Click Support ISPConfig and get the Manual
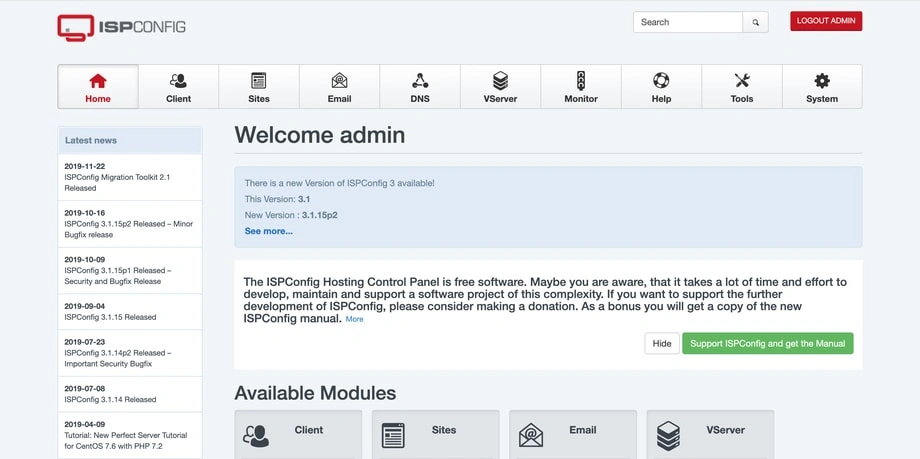Image resolution: width=920 pixels, height=459 pixels. pos(767,343)
